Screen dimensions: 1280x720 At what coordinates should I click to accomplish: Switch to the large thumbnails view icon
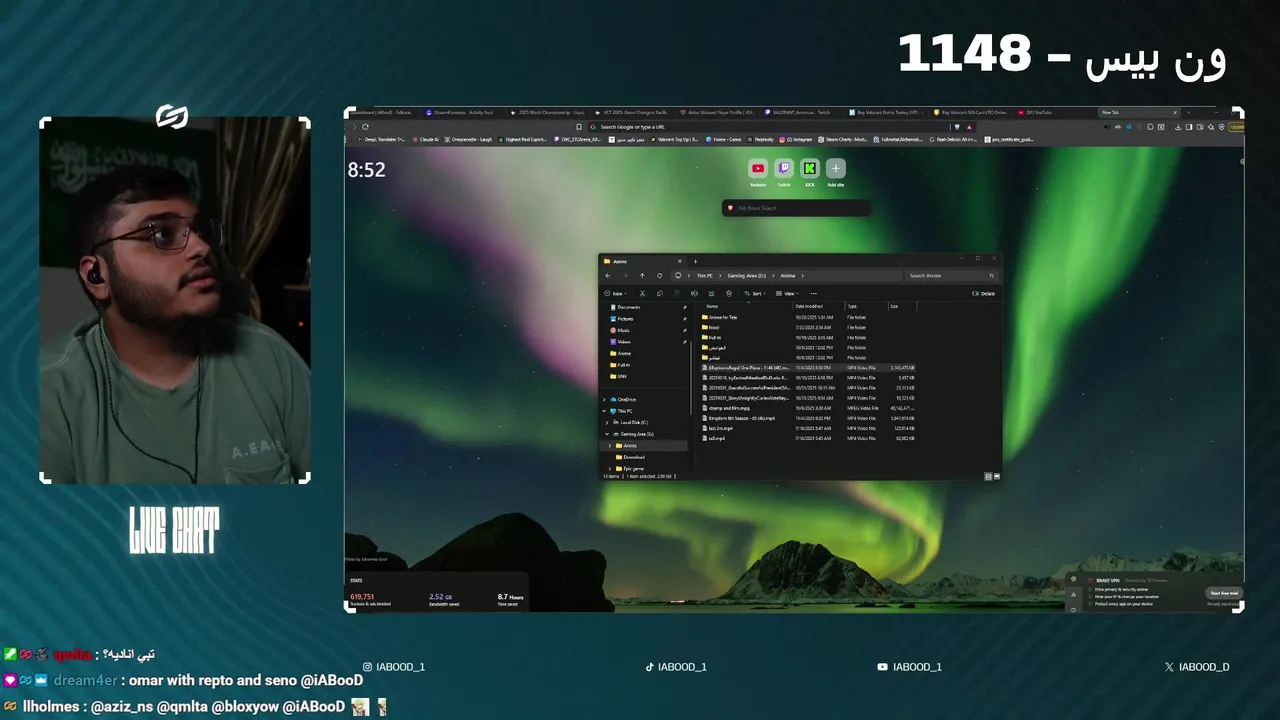click(995, 476)
